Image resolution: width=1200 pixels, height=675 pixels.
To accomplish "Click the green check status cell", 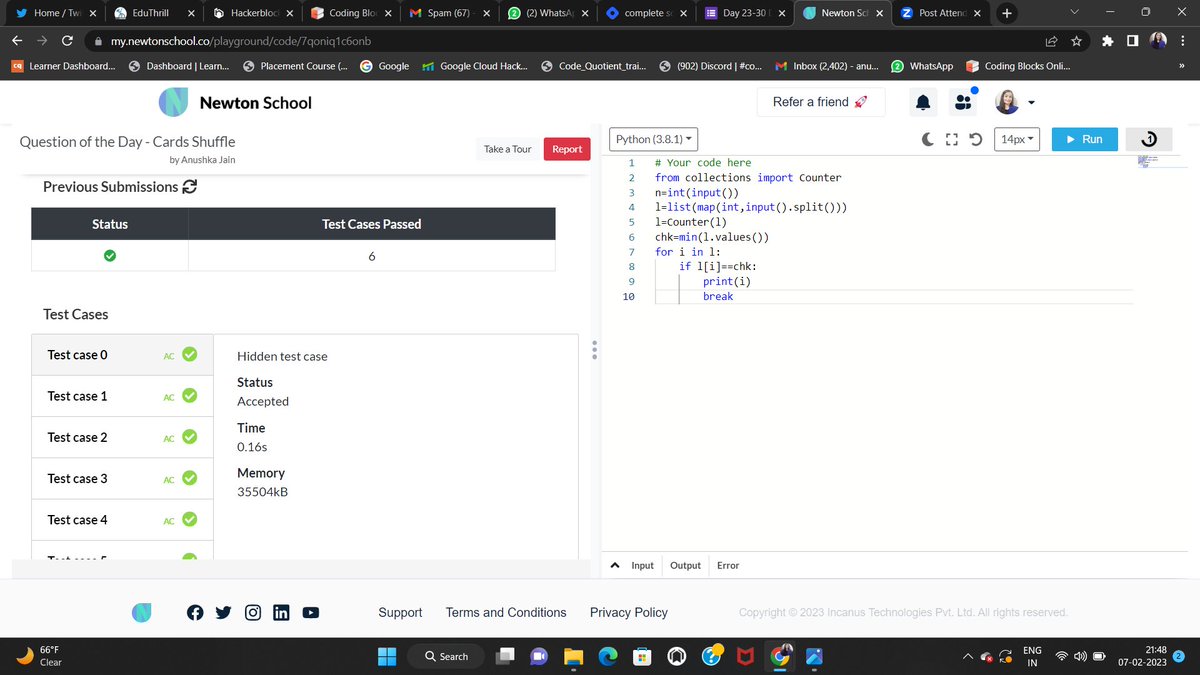I will [x=110, y=256].
